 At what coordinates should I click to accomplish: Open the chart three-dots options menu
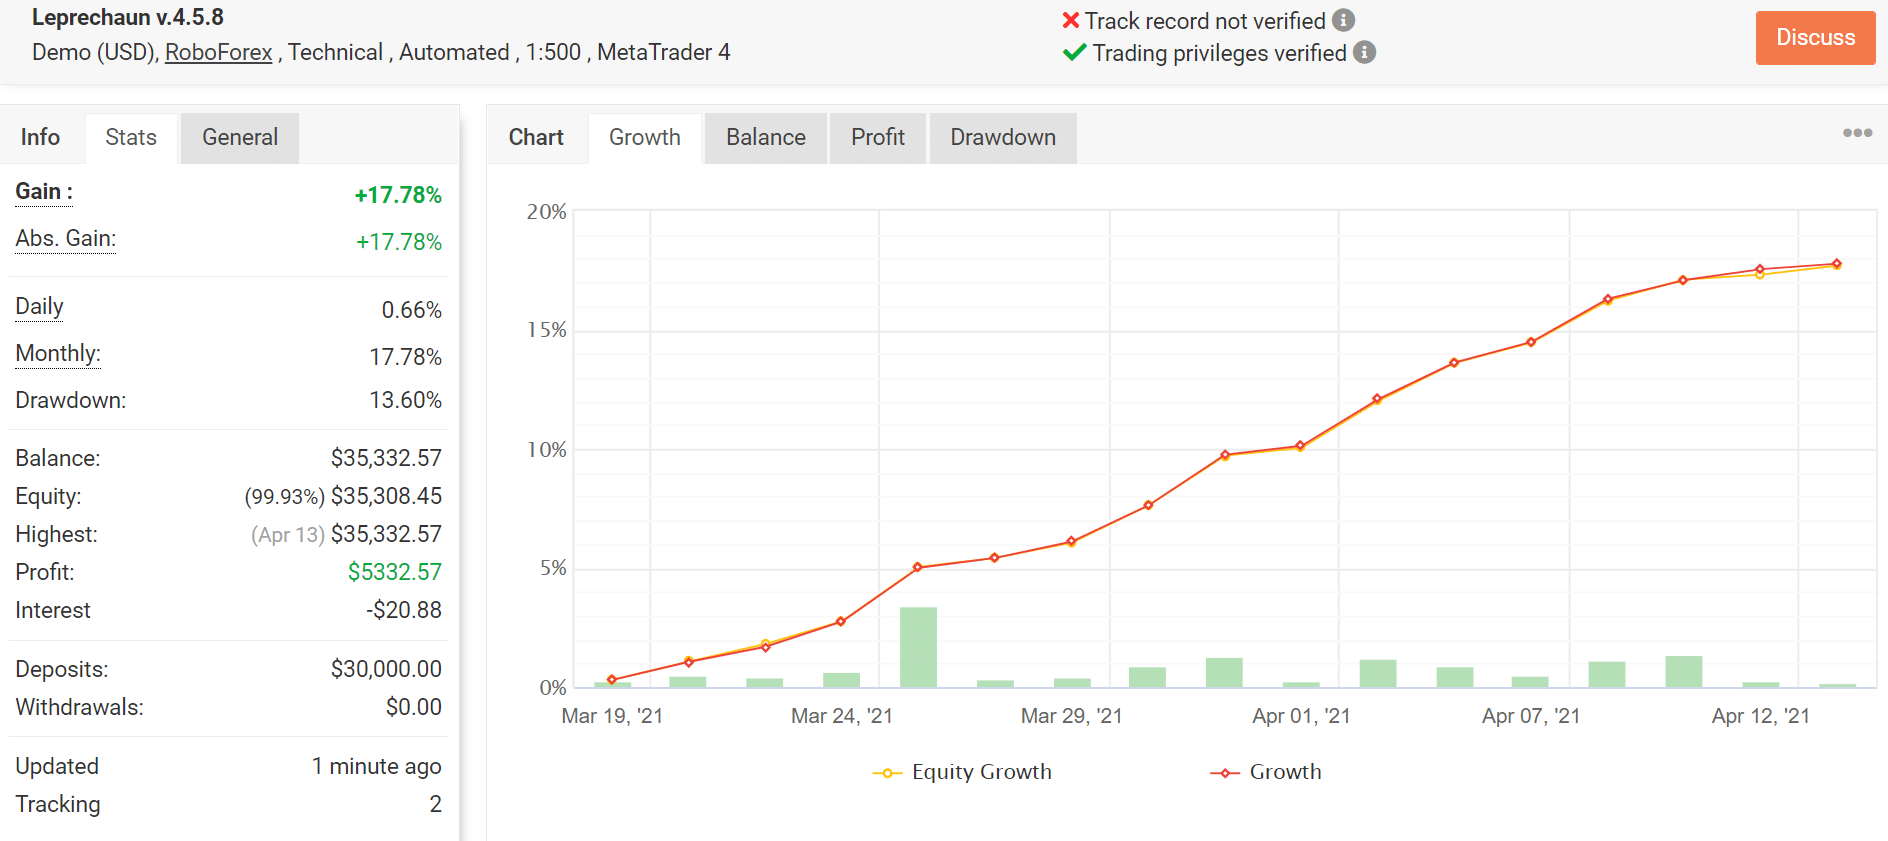(x=1857, y=133)
